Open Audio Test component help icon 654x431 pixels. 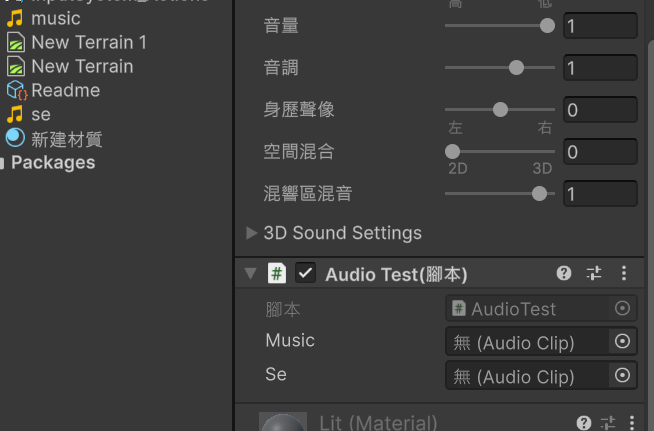564,273
